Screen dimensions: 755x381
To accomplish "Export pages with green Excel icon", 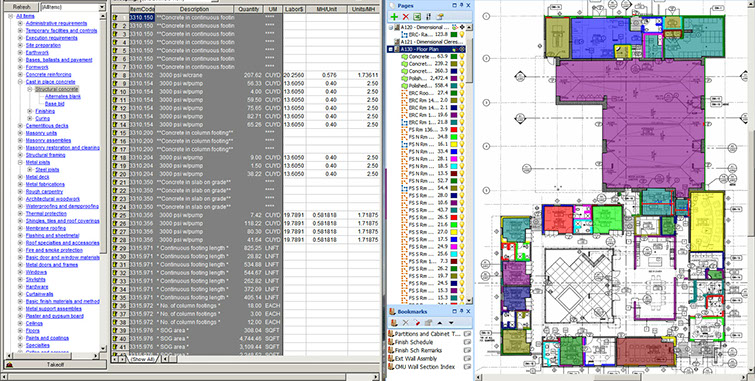I will (417, 16).
